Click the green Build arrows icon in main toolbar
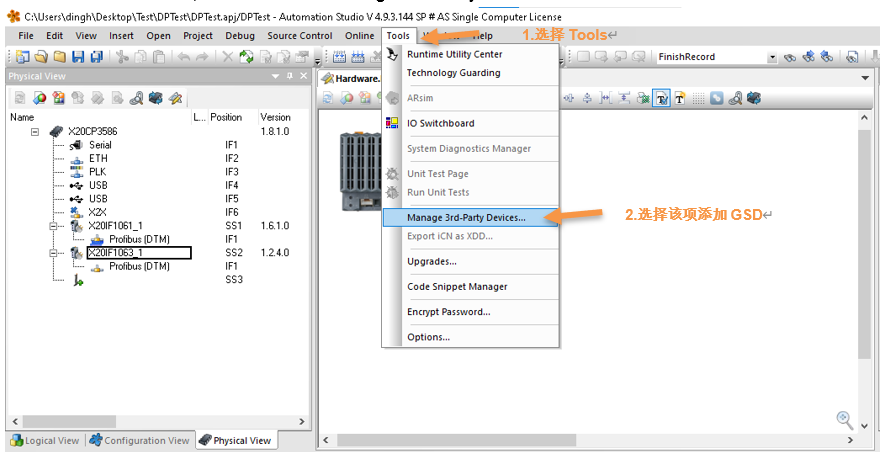The image size is (880, 452). coord(246,57)
